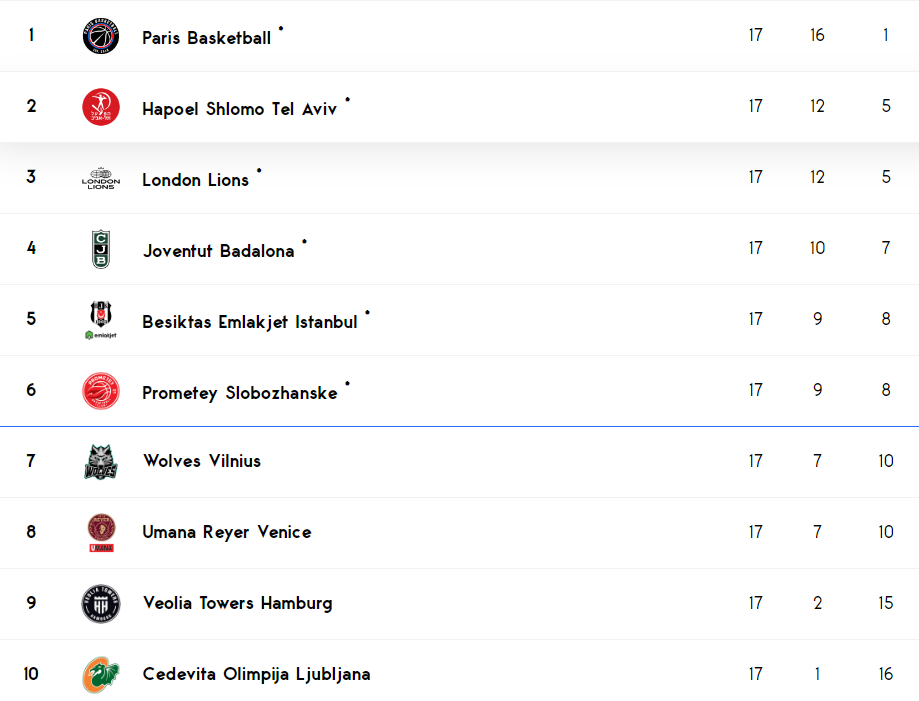Click the Cedevita Olimpija dragon logo
Viewport: 919px width, 701px height.
(101, 675)
